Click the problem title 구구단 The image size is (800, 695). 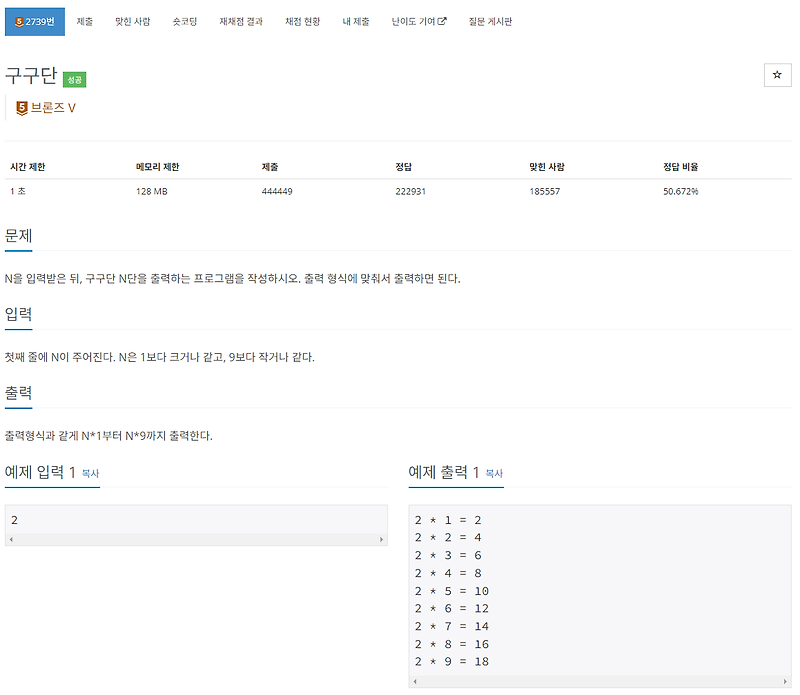click(x=32, y=76)
